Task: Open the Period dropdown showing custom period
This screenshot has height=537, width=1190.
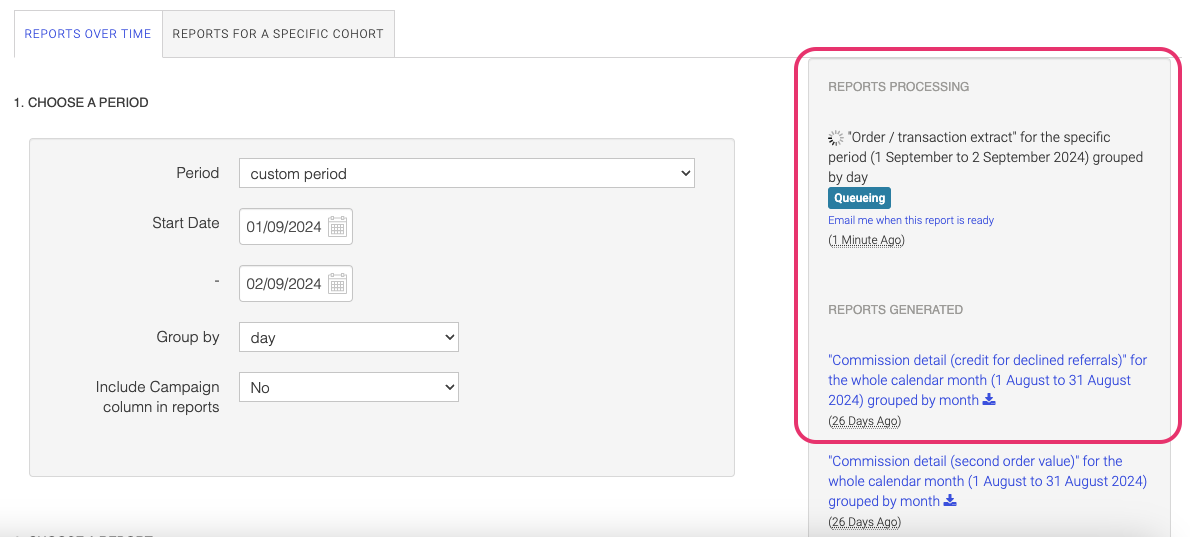Action: [467, 174]
